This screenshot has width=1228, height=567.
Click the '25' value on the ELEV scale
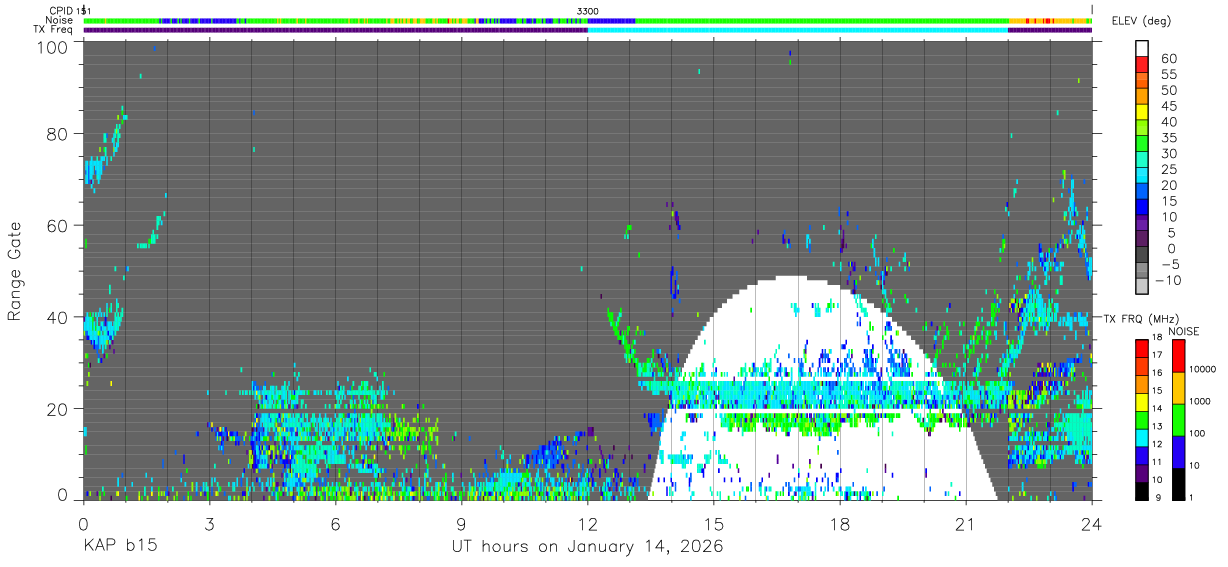coord(1169,169)
